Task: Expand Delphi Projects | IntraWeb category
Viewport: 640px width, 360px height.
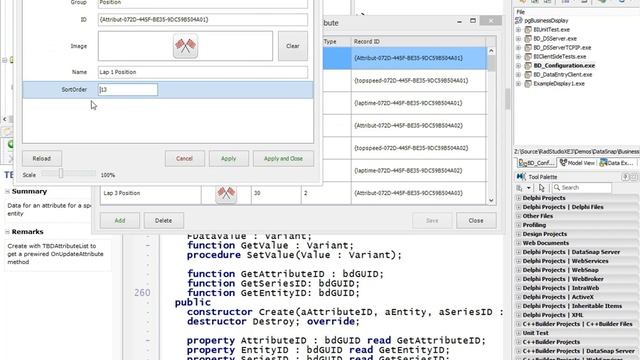Action: 519,288
